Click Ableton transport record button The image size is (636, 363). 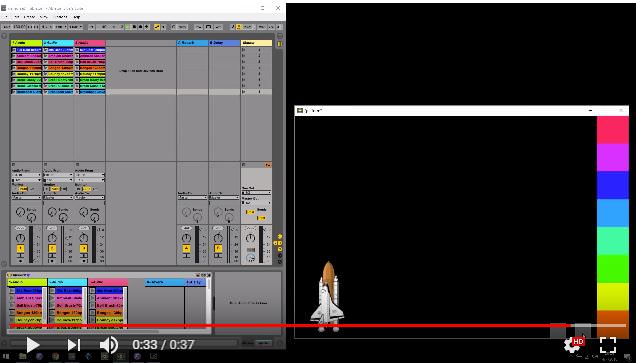(140, 27)
